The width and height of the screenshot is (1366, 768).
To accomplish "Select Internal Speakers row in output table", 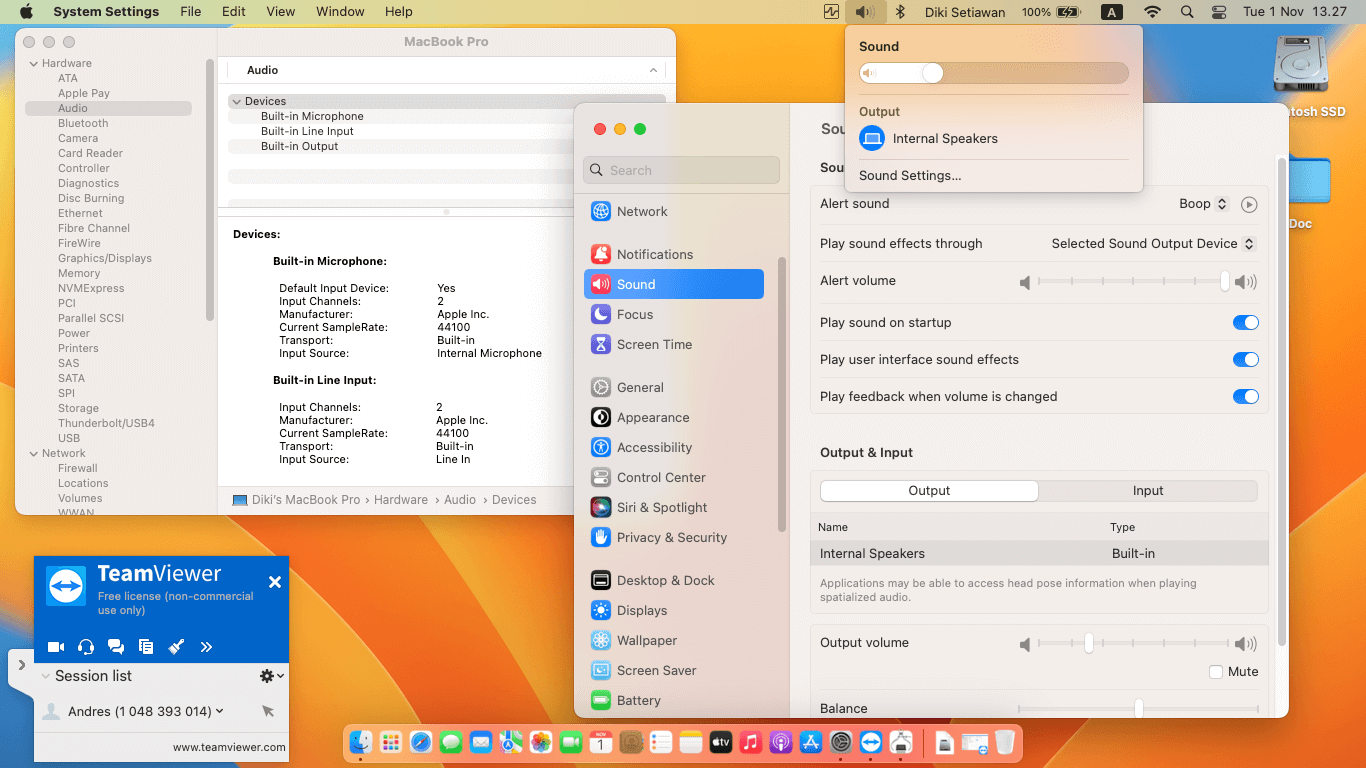I will [1039, 553].
